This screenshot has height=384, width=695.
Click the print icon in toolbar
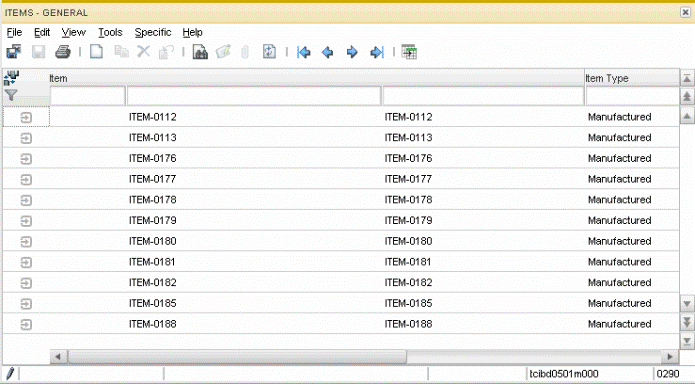click(63, 52)
